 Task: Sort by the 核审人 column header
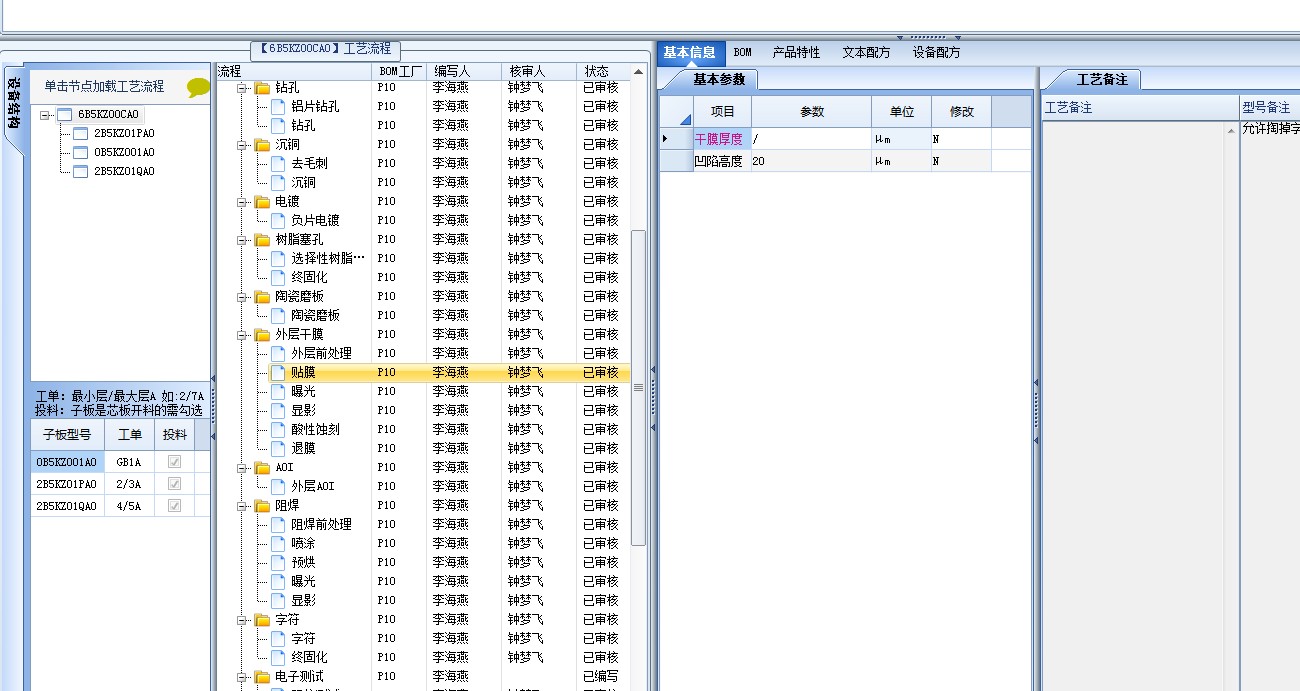point(538,72)
